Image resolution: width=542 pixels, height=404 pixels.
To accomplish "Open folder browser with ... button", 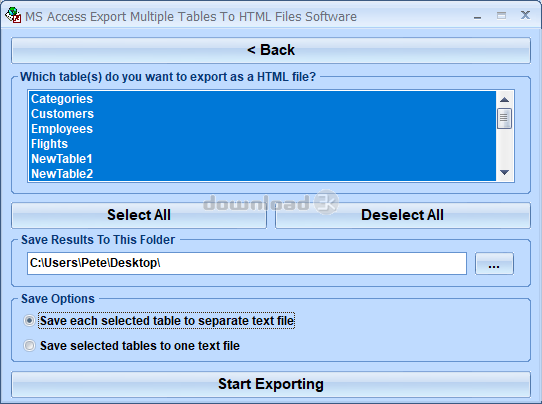I will (494, 264).
